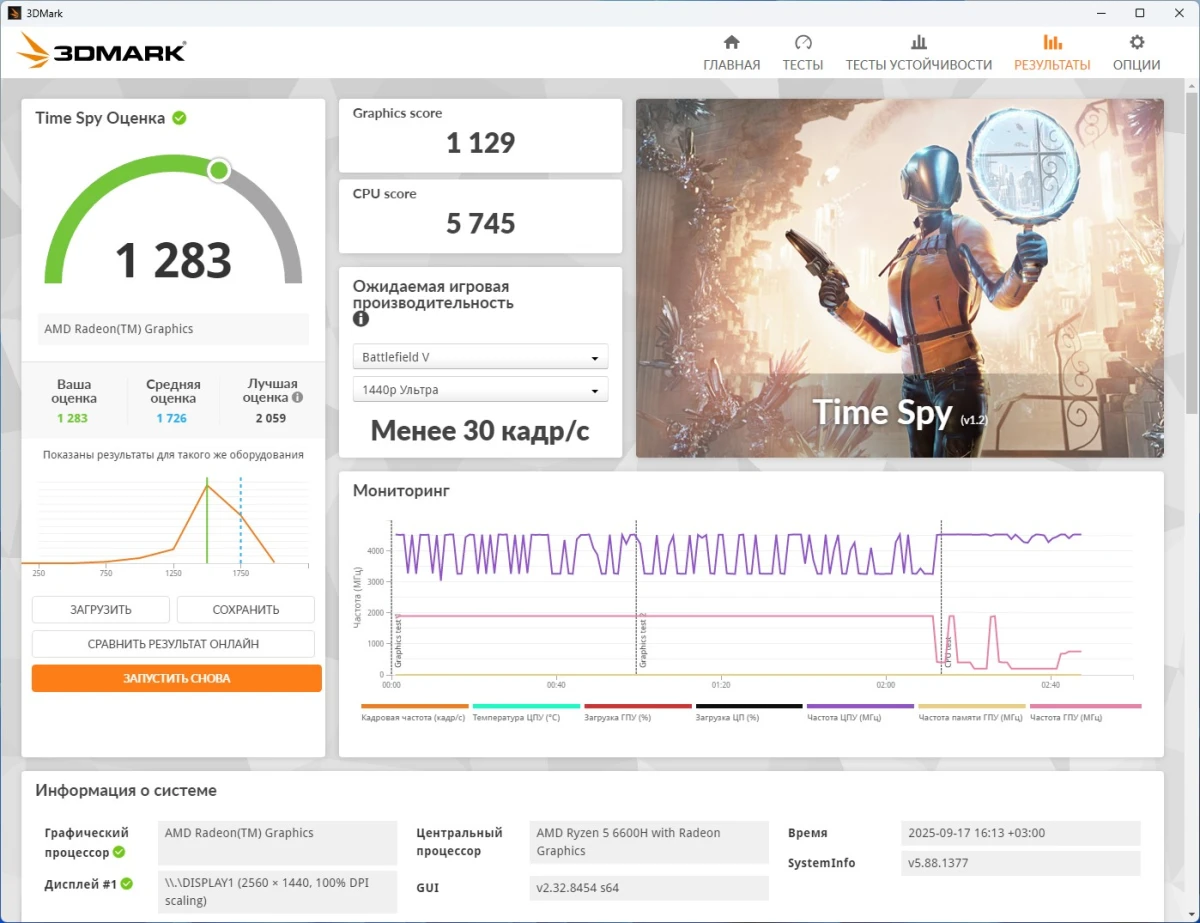Click СРАВНИТЬ РЕЗУЛЬТАТ ОНЛАЙН button
Image resolution: width=1200 pixels, height=923 pixels.
click(173, 643)
